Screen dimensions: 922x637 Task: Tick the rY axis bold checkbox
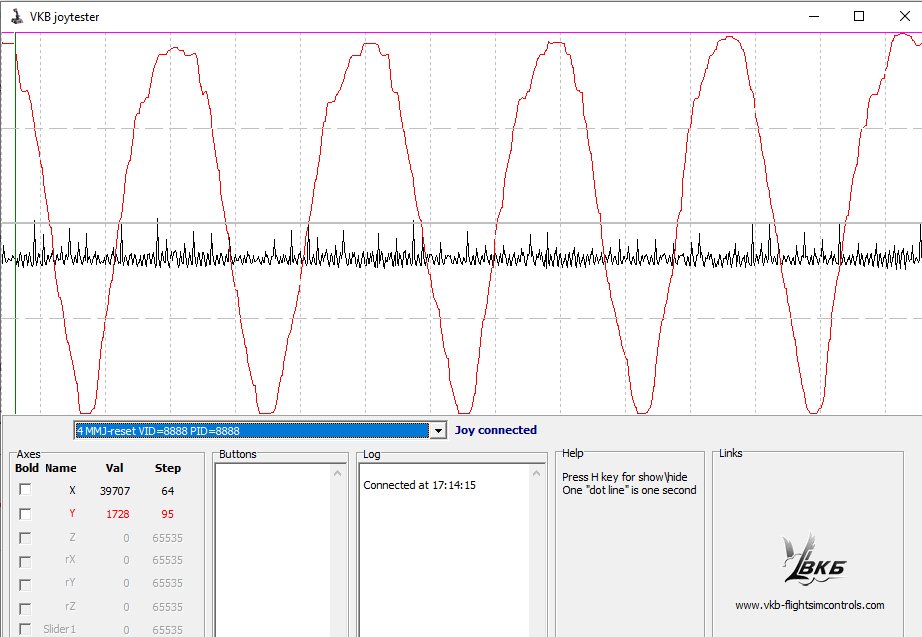click(x=25, y=584)
